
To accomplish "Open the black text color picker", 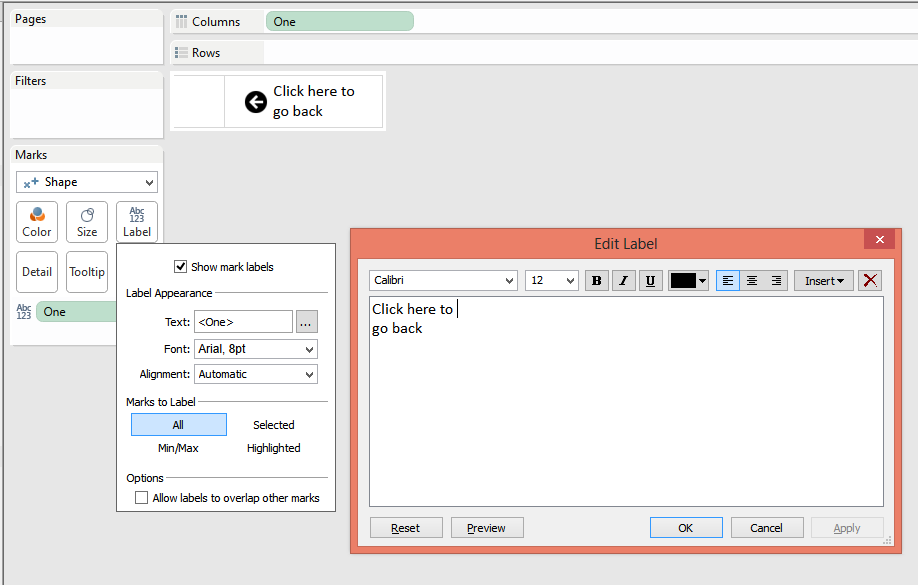I will pyautogui.click(x=688, y=280).
